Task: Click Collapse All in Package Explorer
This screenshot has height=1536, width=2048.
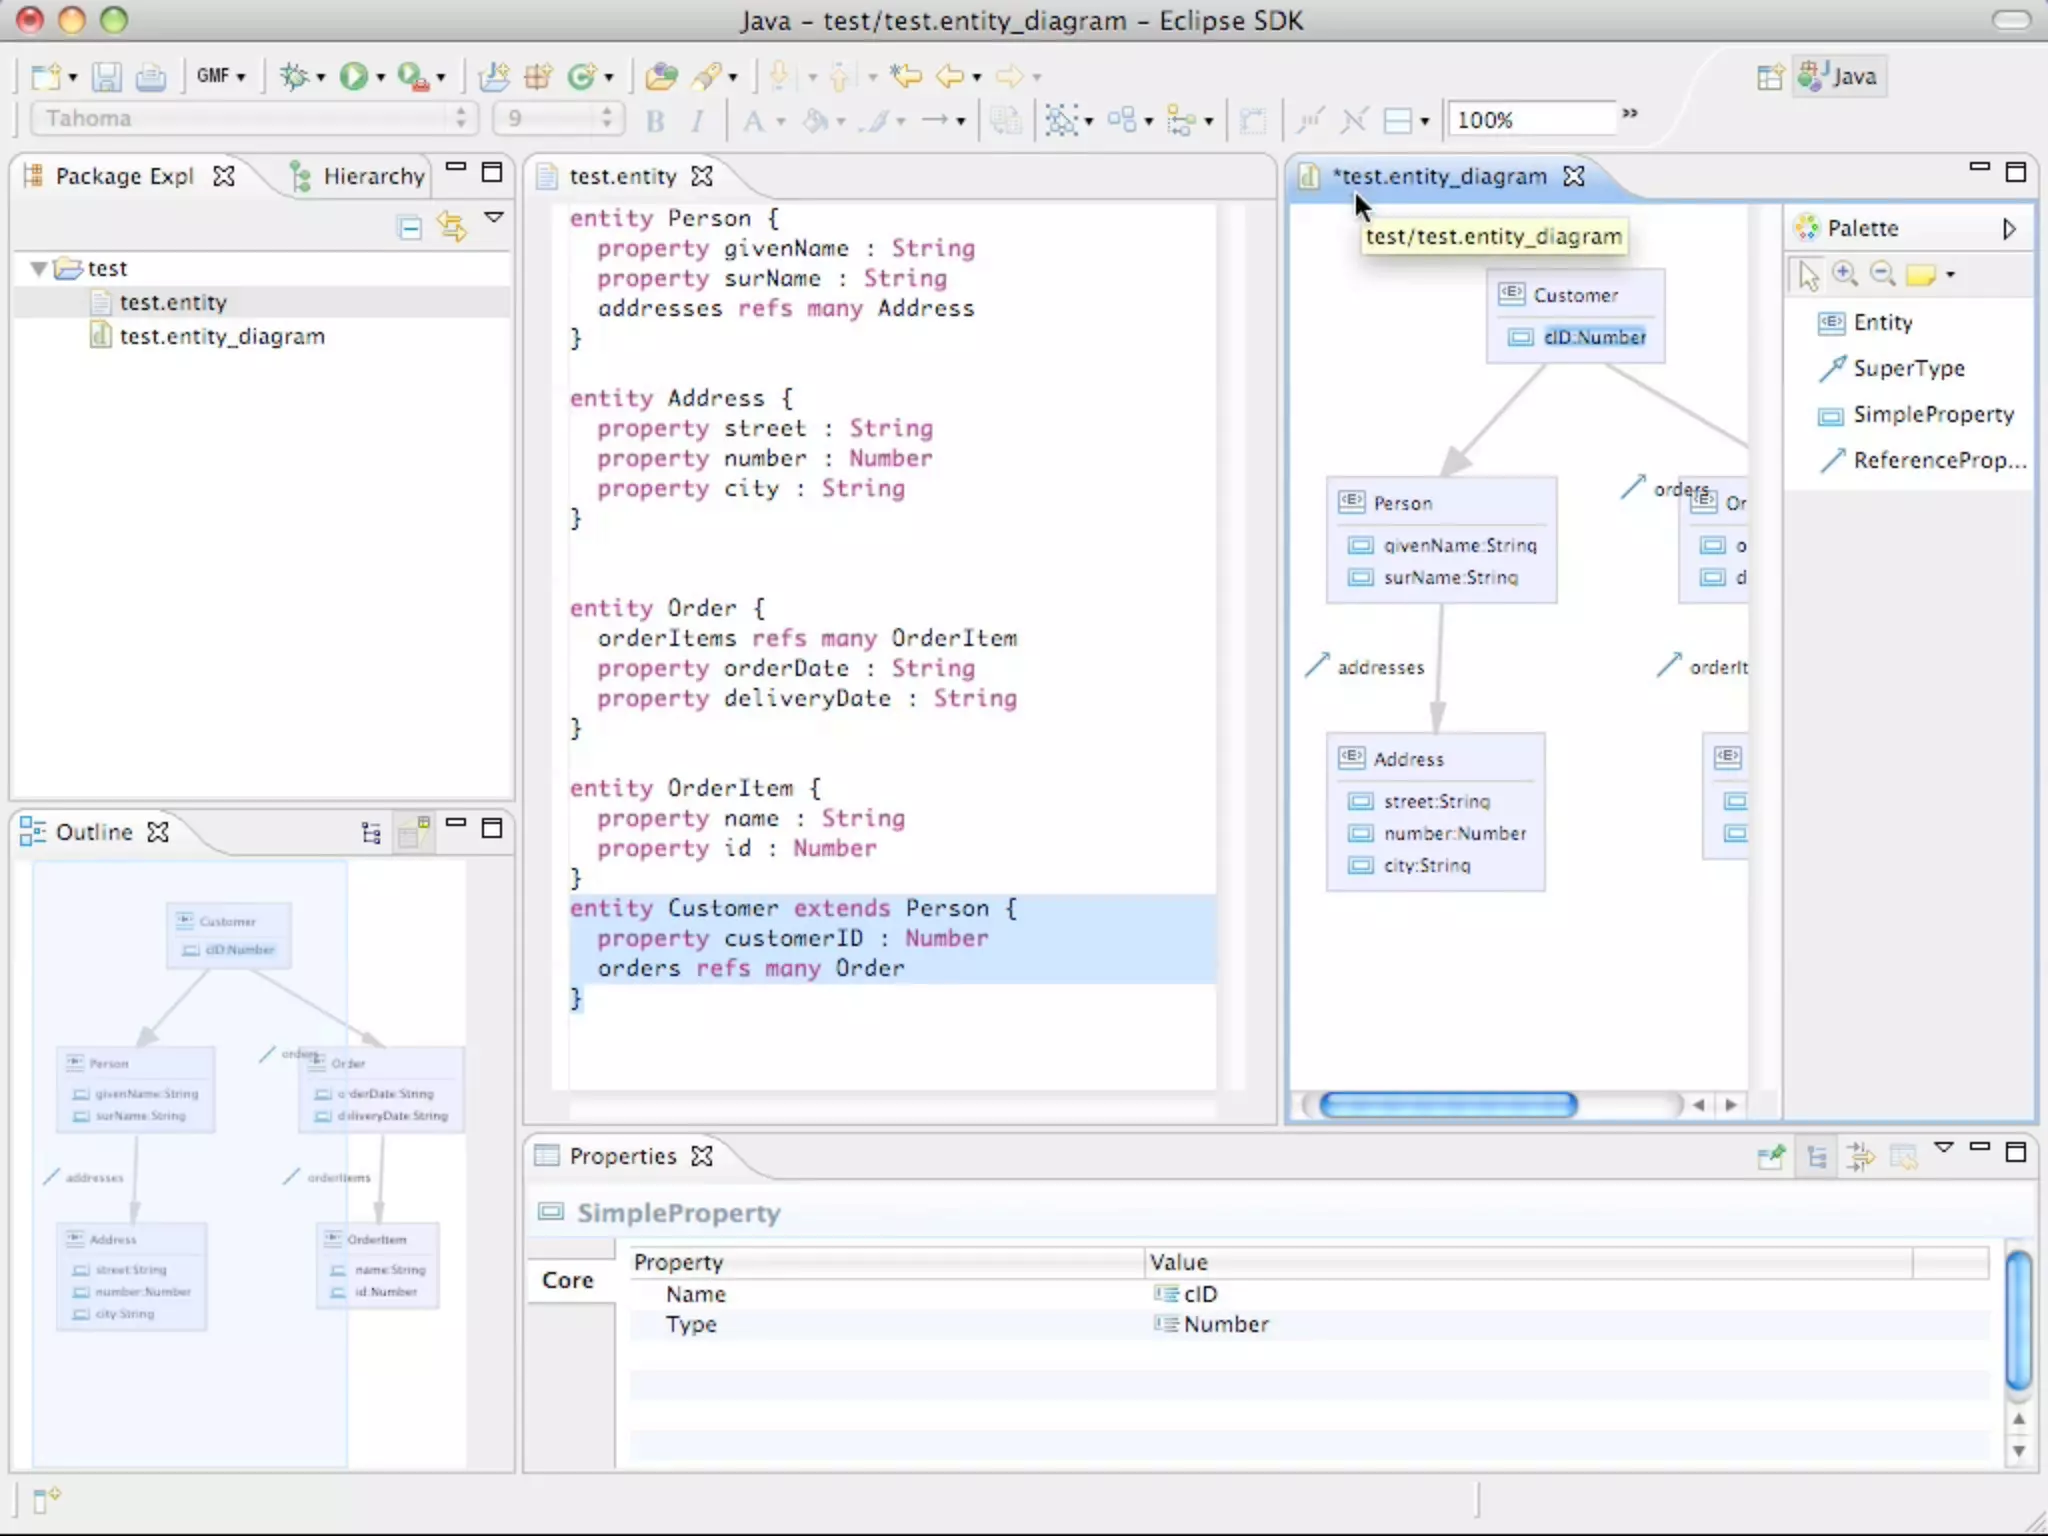Action: [410, 228]
